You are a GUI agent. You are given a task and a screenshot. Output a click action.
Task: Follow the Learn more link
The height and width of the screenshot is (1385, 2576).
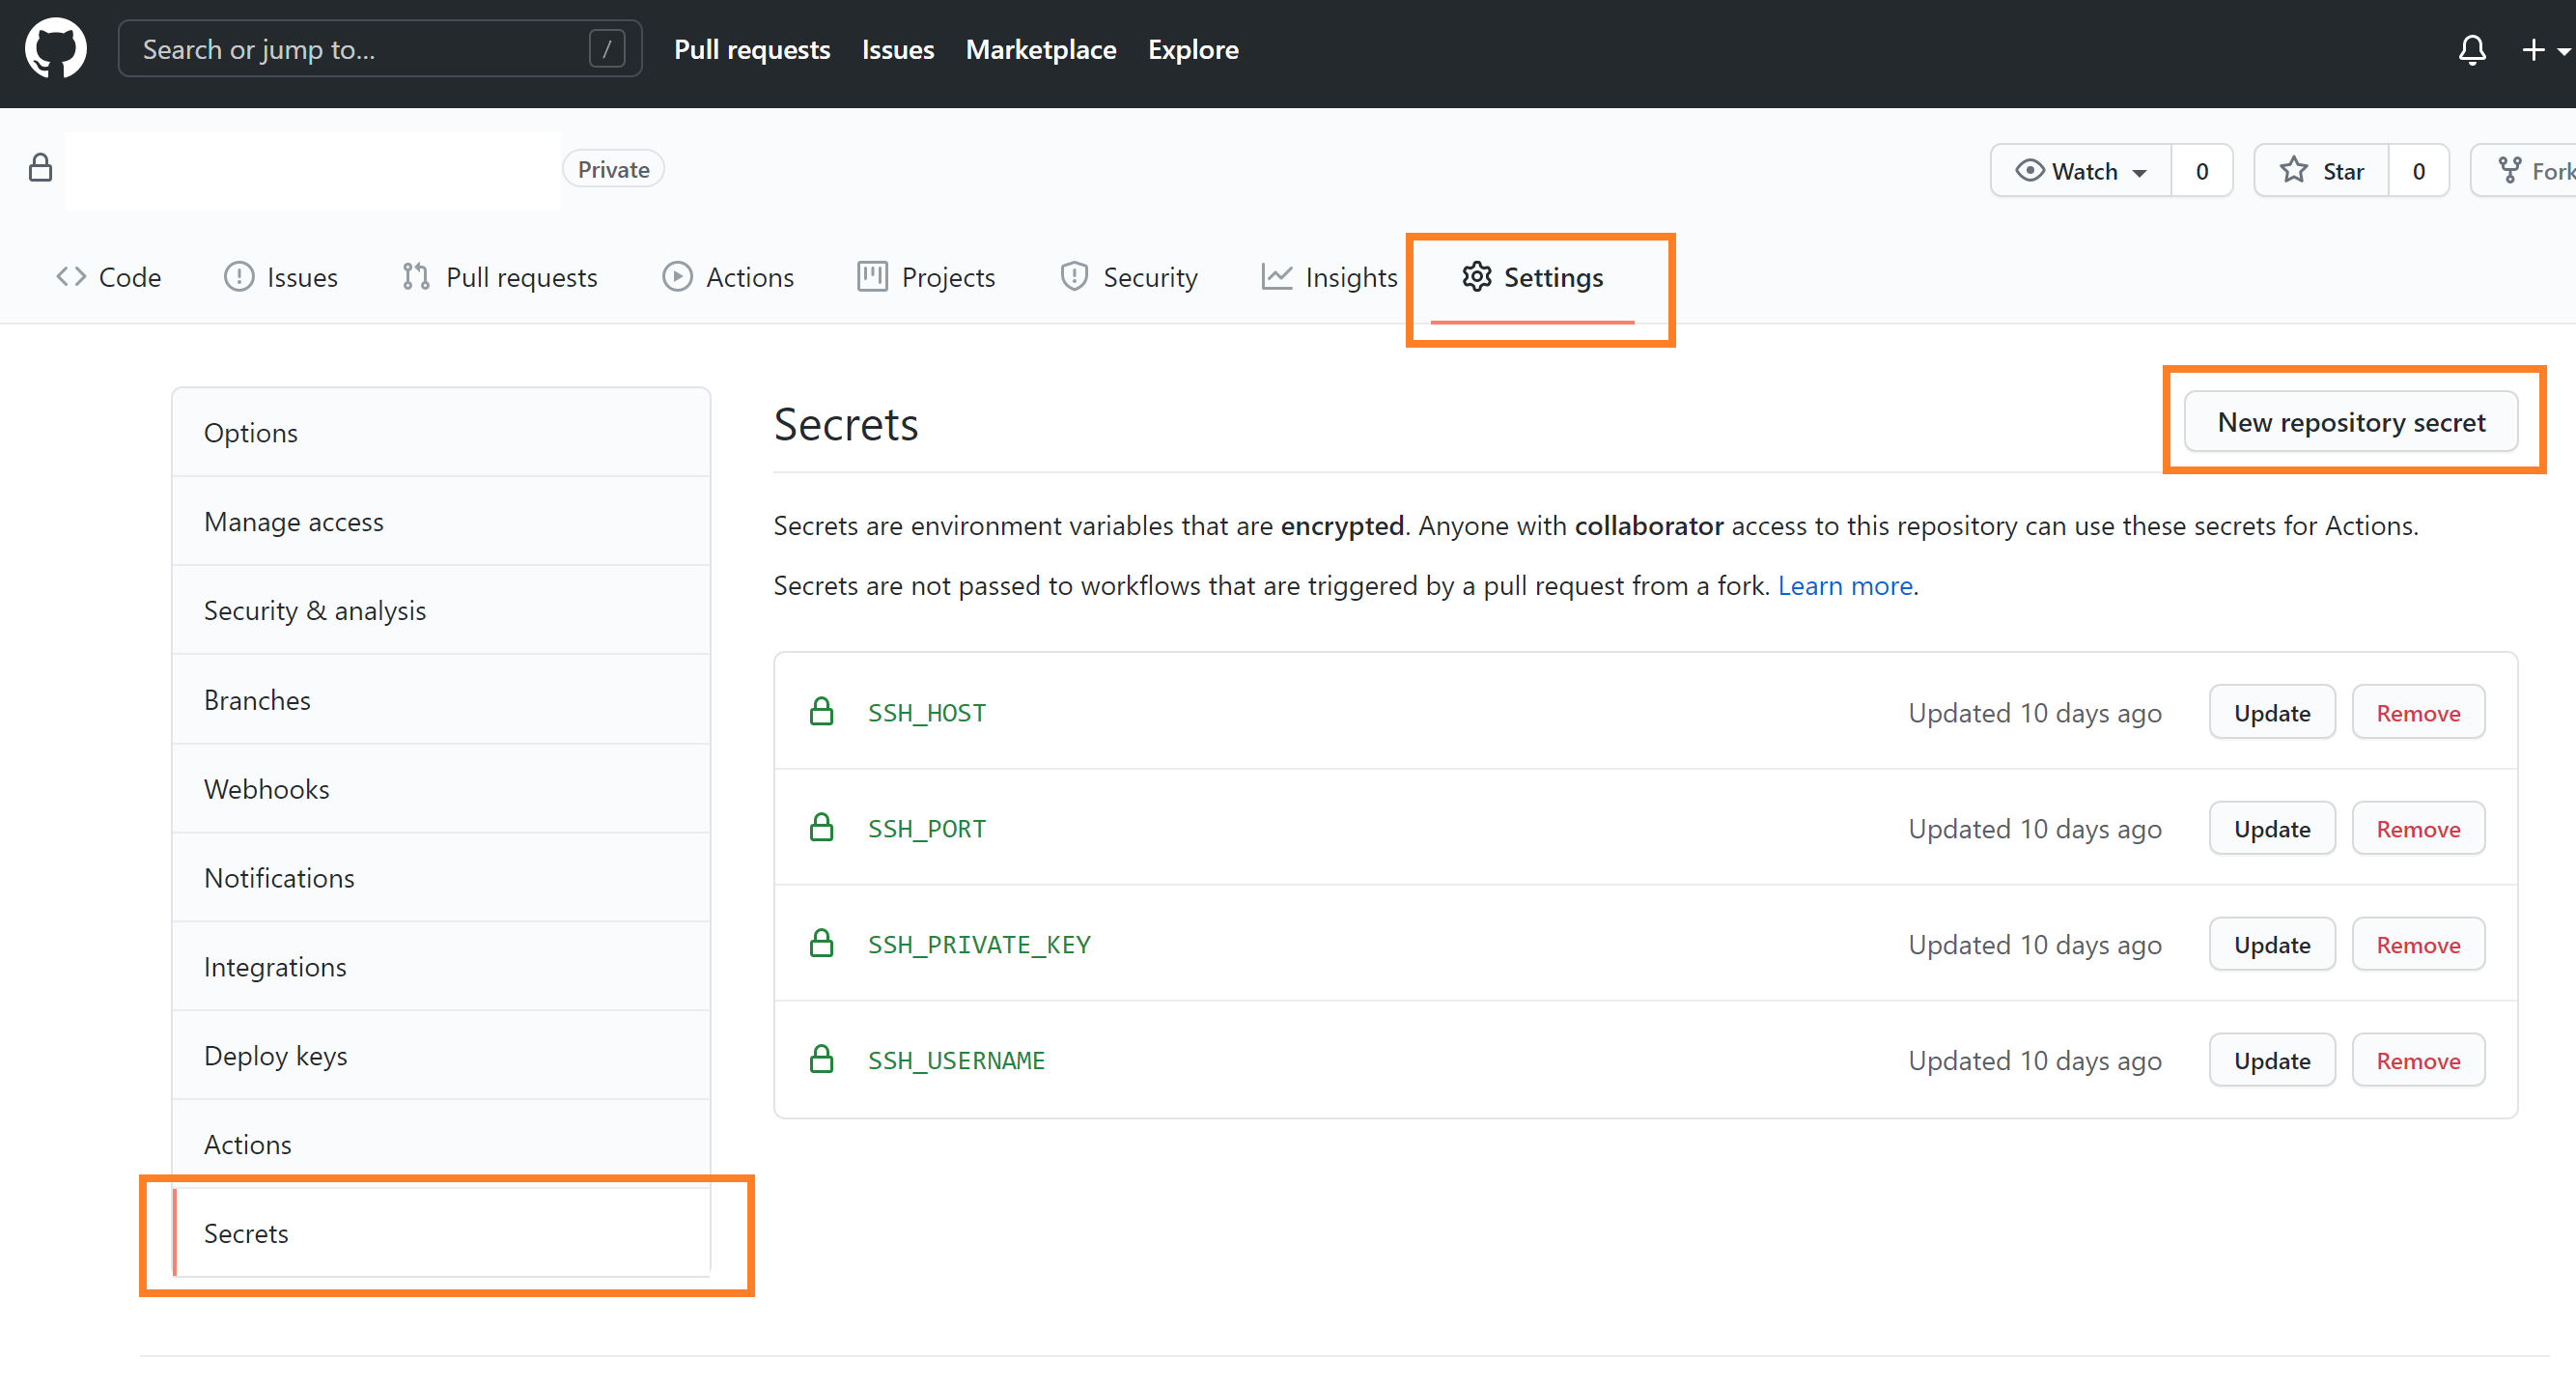1844,585
